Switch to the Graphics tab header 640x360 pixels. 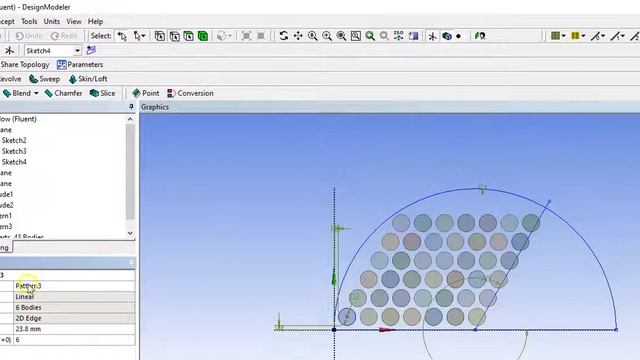155,107
